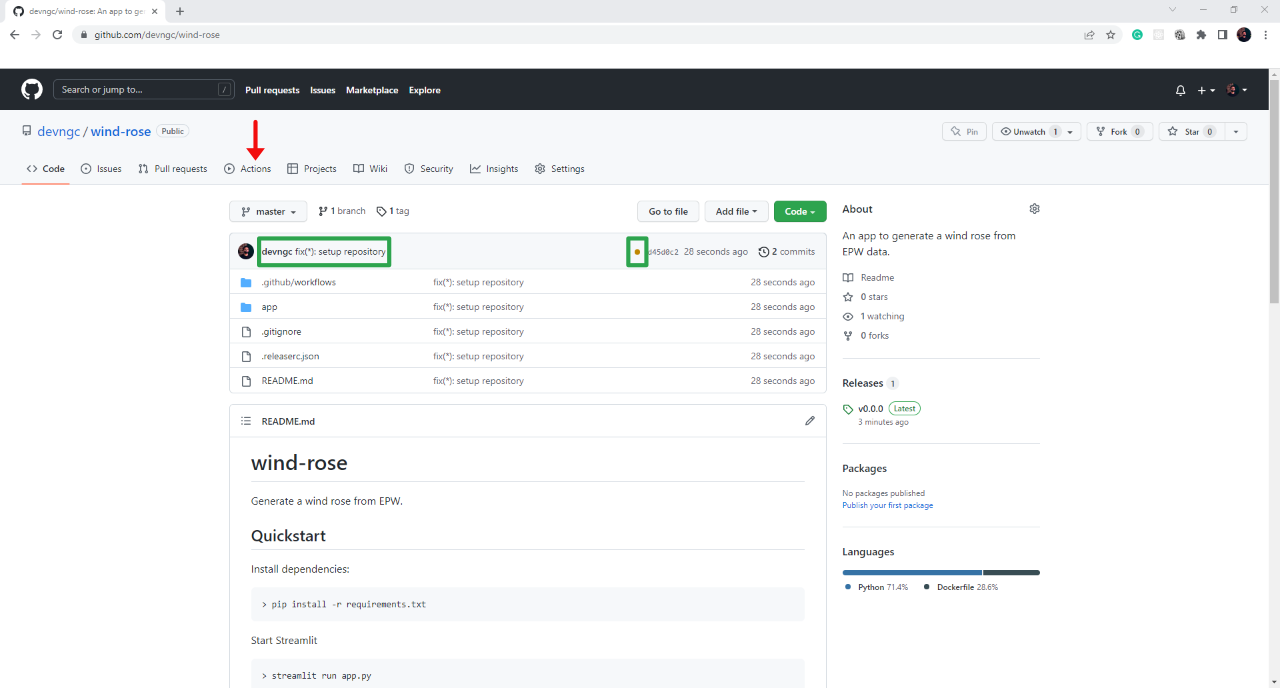Screen dimensions: 1280x688
Task: Expand the master branch dropdown
Action: click(268, 211)
